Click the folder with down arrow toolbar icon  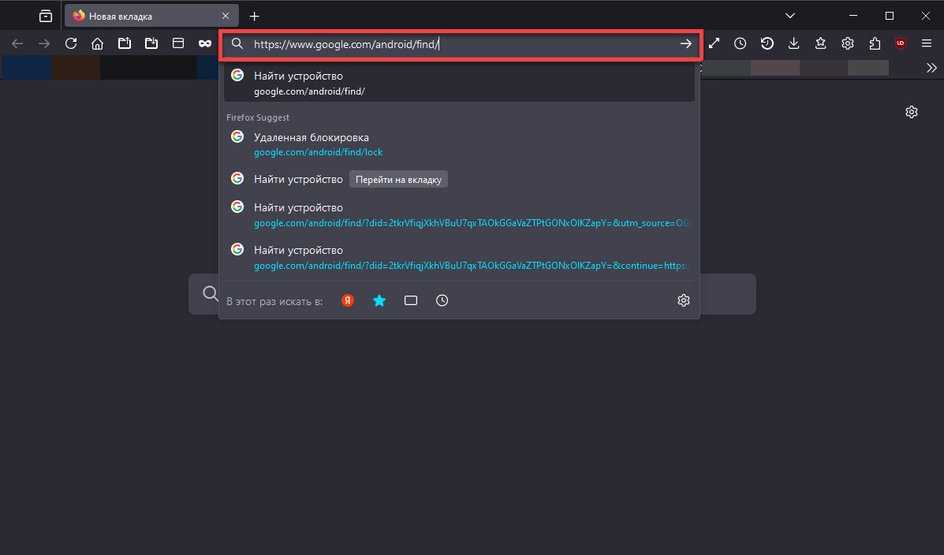pos(151,43)
